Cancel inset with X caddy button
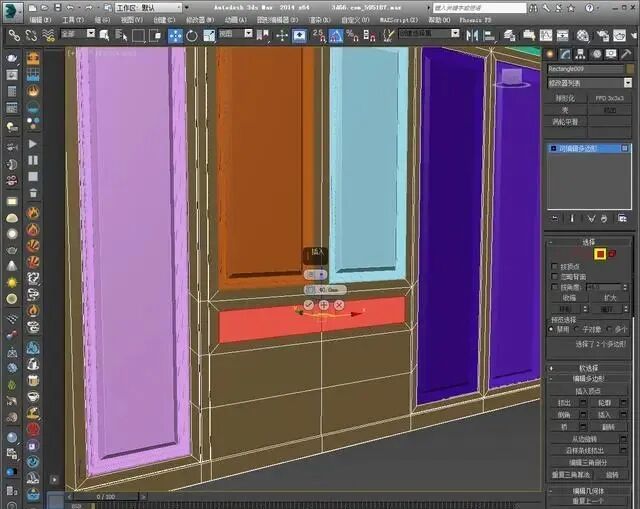 (x=339, y=305)
